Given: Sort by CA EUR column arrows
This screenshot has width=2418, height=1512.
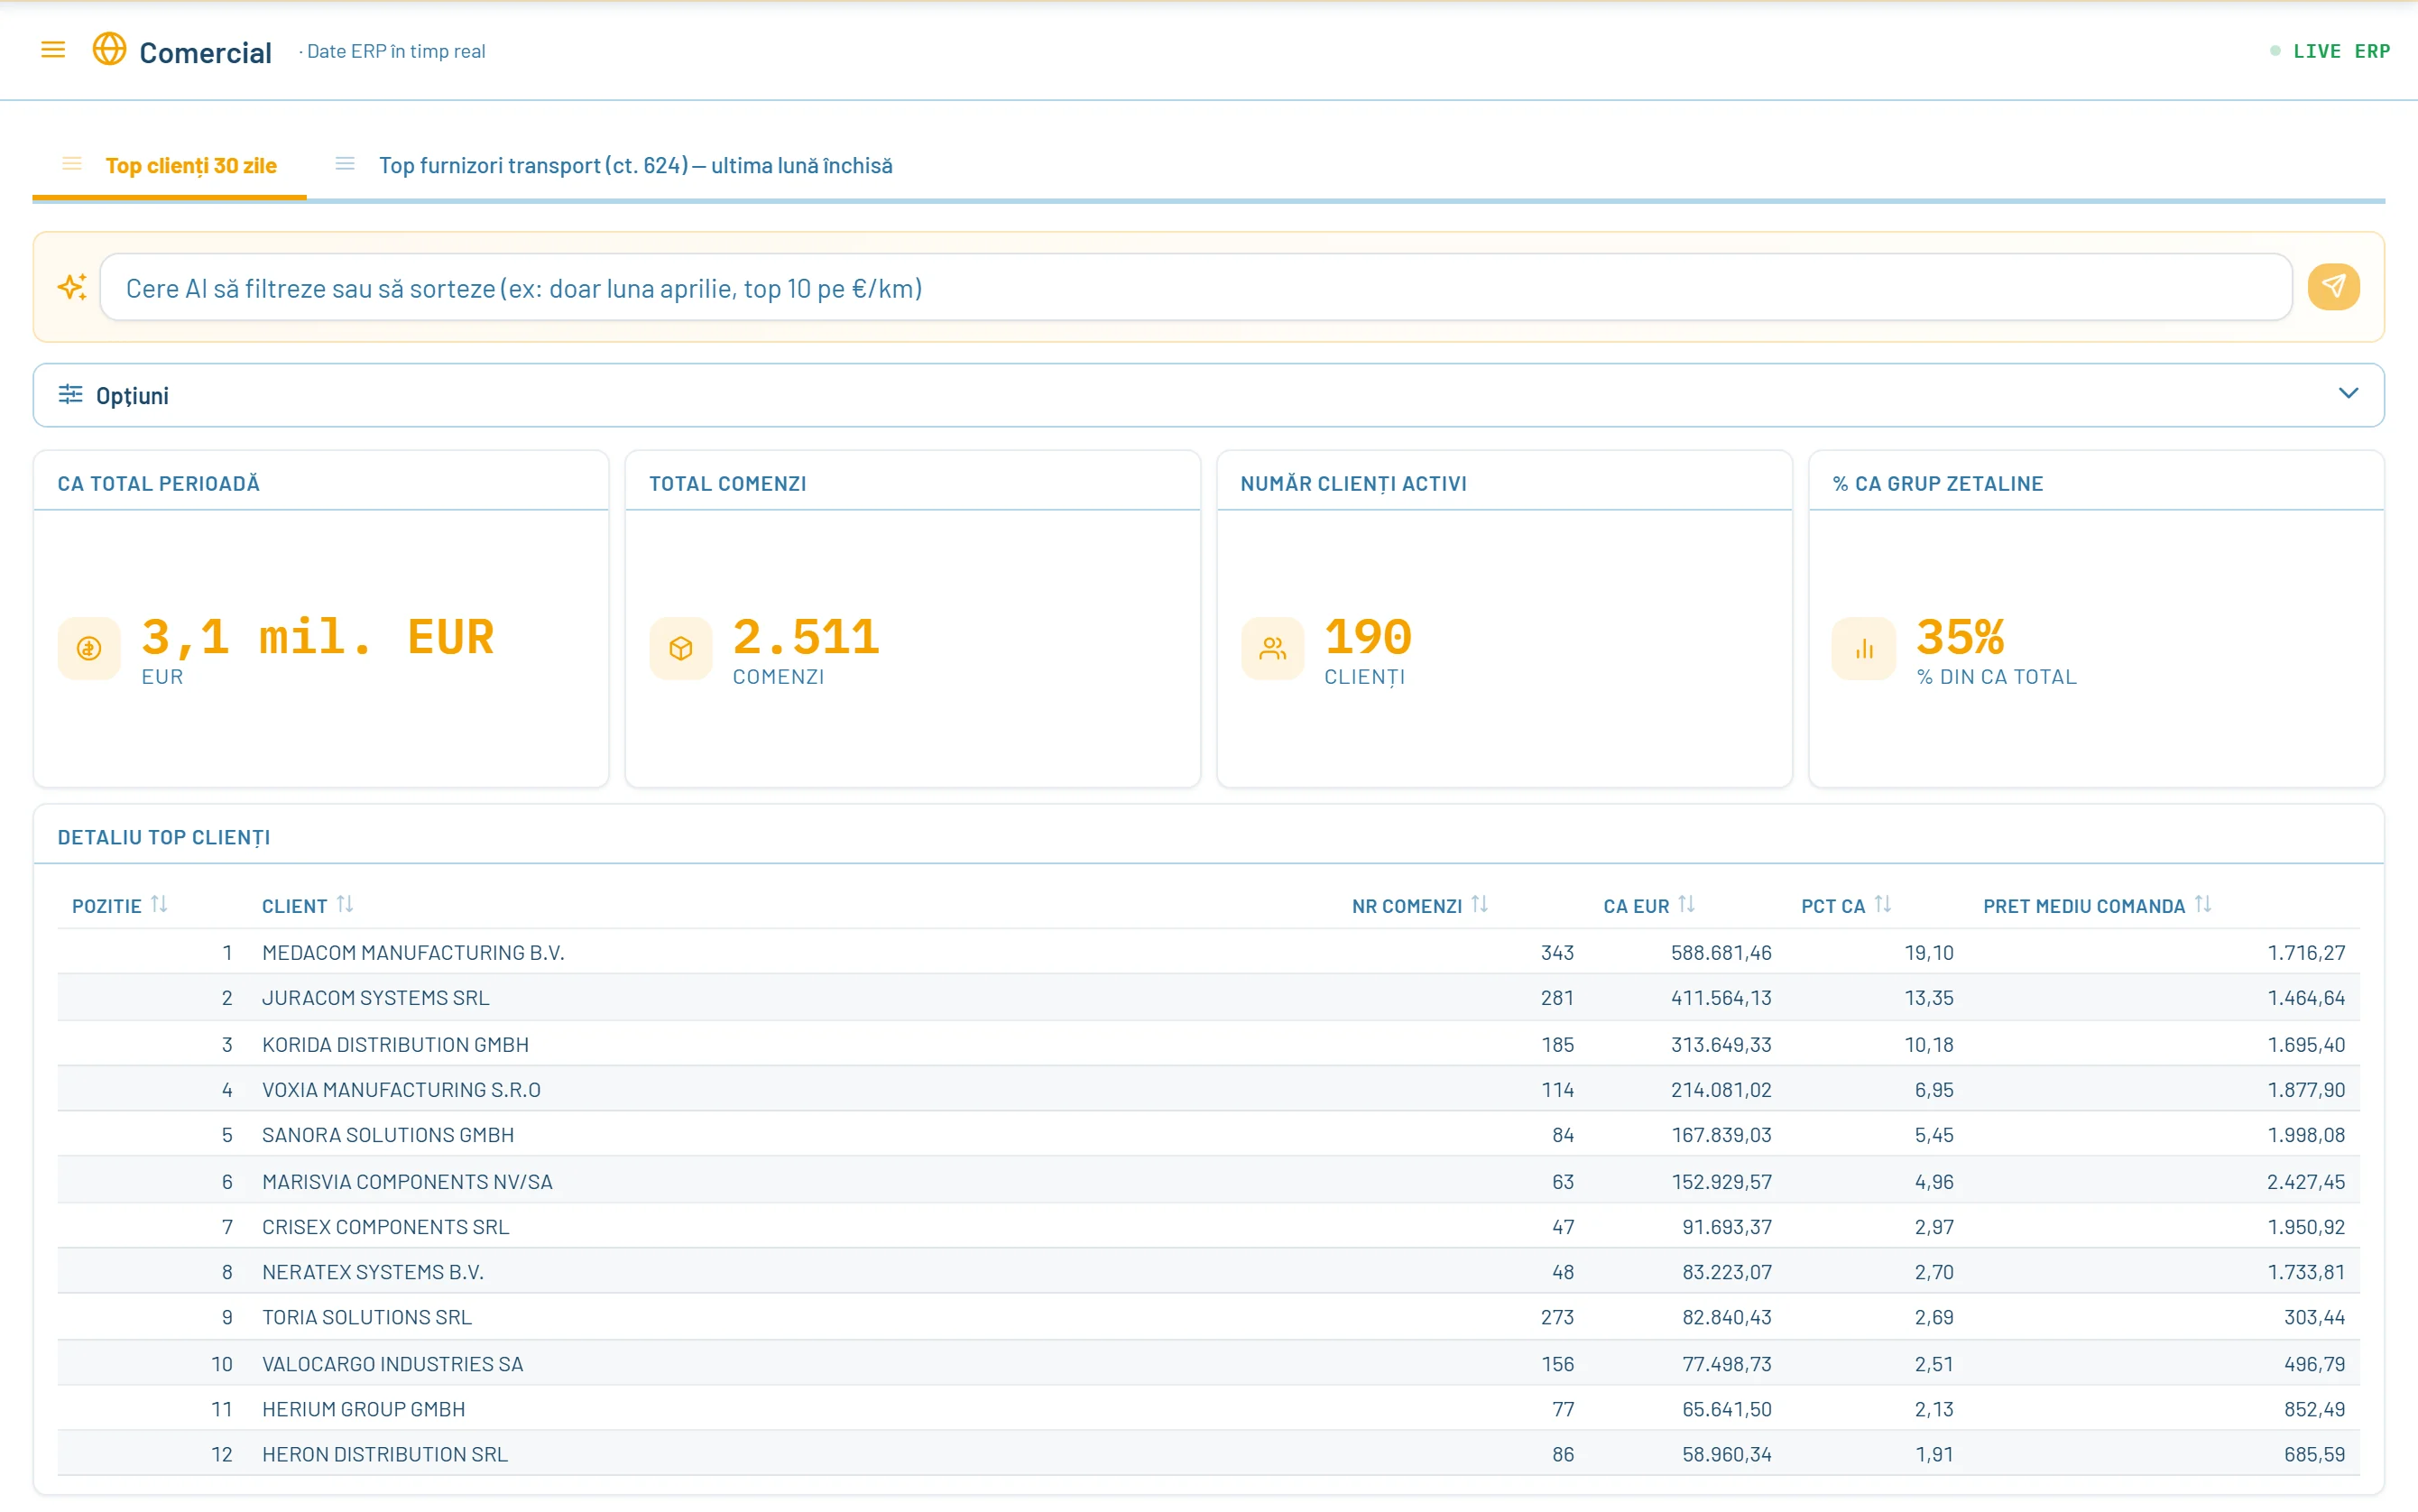Looking at the screenshot, I should tap(1687, 905).
